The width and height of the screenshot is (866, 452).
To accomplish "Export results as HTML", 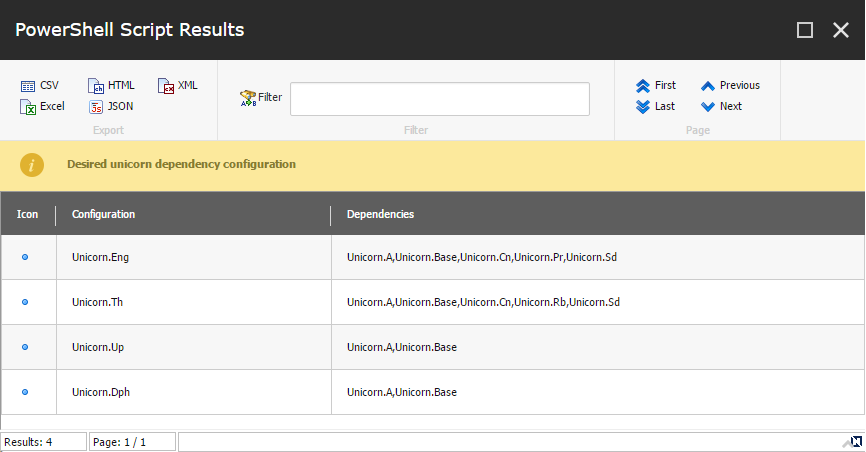I will click(111, 86).
